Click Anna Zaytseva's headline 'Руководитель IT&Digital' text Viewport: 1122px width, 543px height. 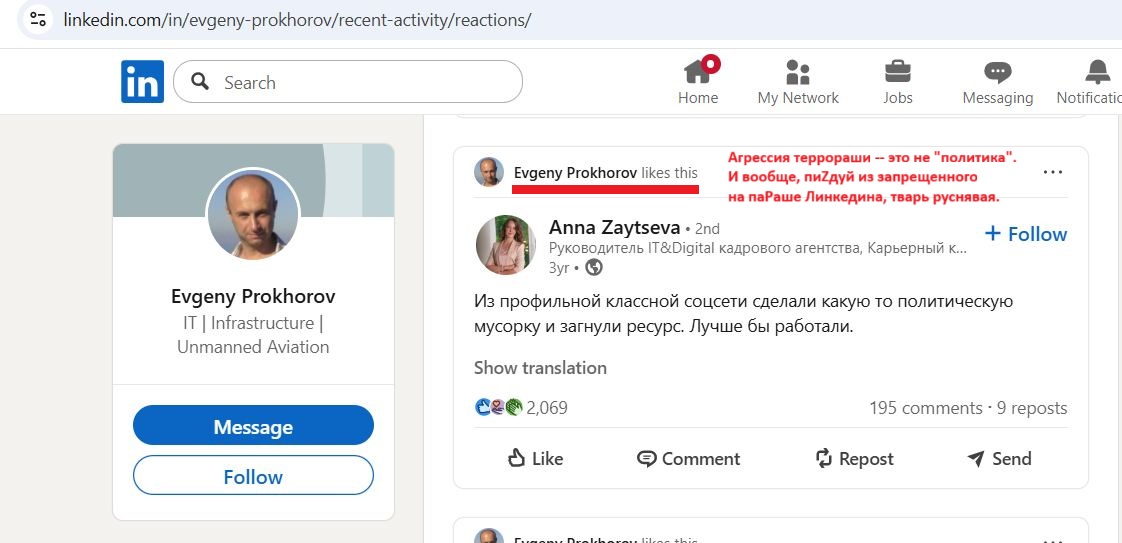(758, 249)
